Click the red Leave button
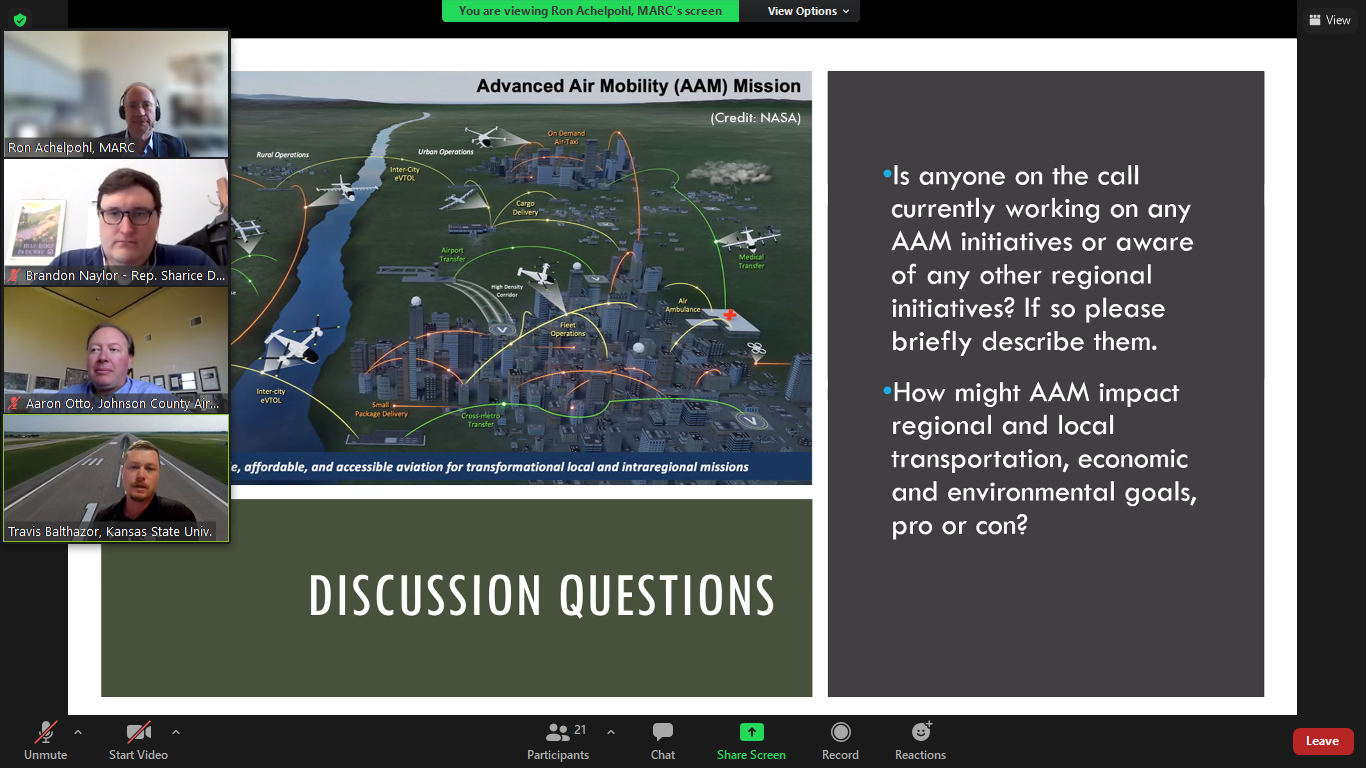1366x768 pixels. pyautogui.click(x=1323, y=741)
